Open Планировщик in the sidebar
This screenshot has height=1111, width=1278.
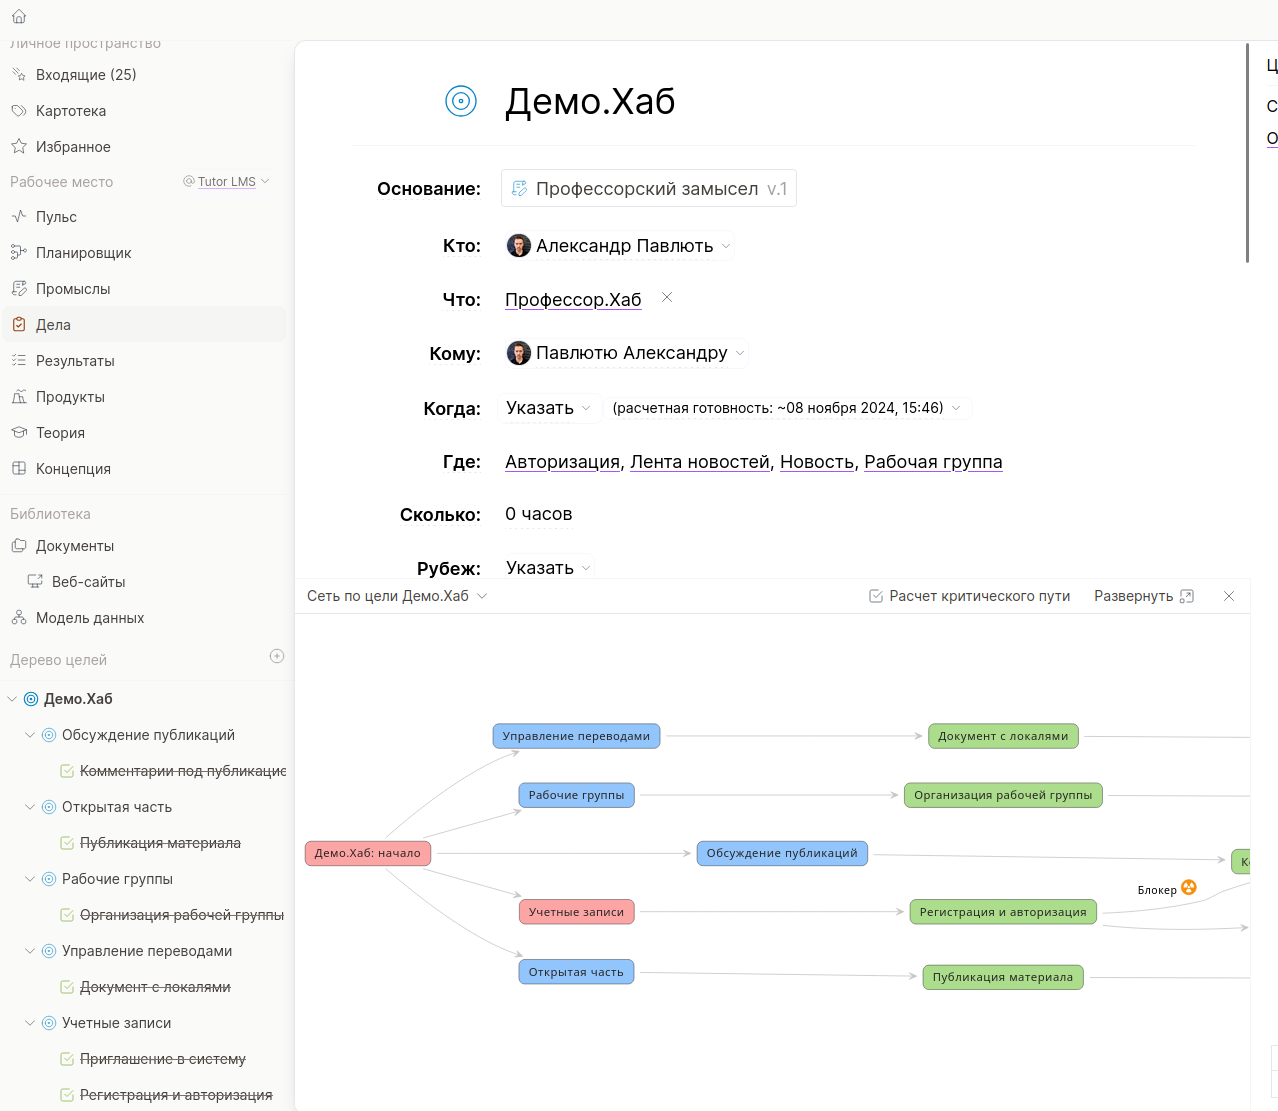83,253
